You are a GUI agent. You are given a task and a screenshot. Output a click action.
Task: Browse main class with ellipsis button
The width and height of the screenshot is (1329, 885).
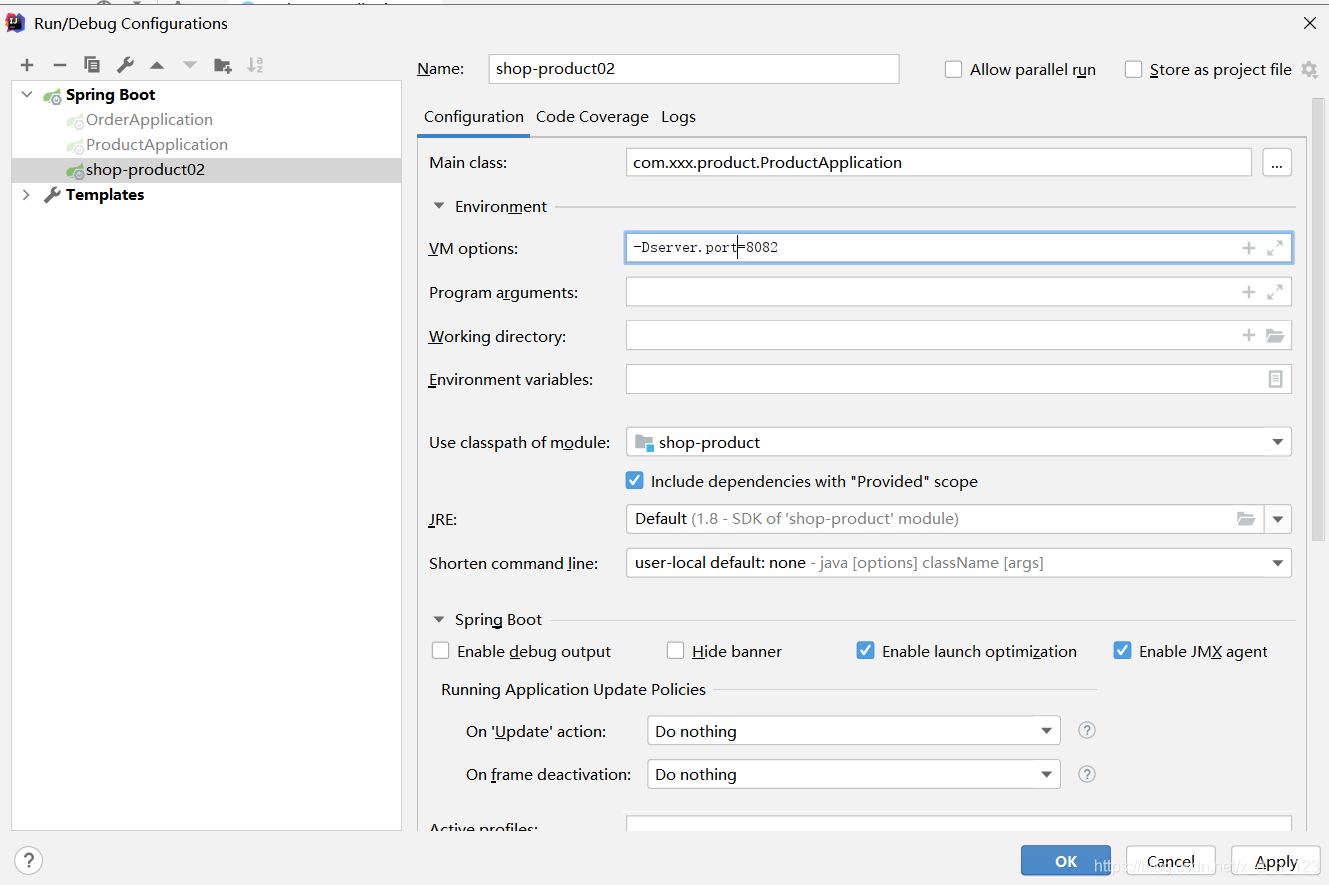(1277, 162)
